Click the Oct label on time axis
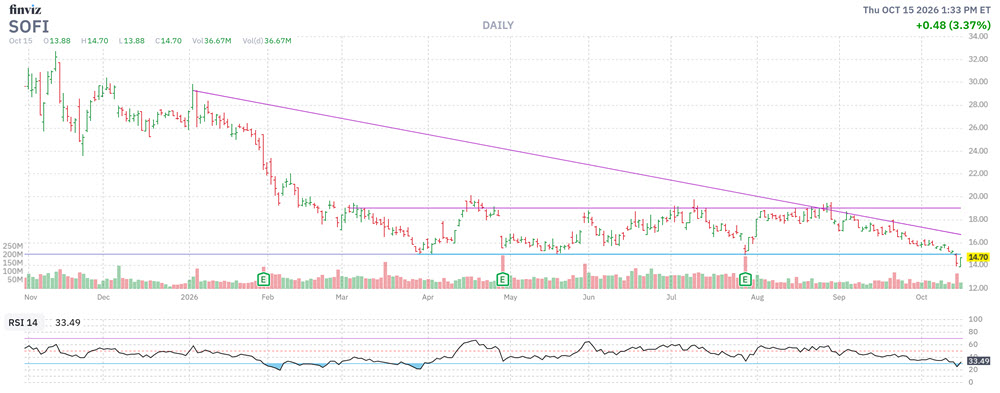Image resolution: width=1000 pixels, height=393 pixels. 921,297
